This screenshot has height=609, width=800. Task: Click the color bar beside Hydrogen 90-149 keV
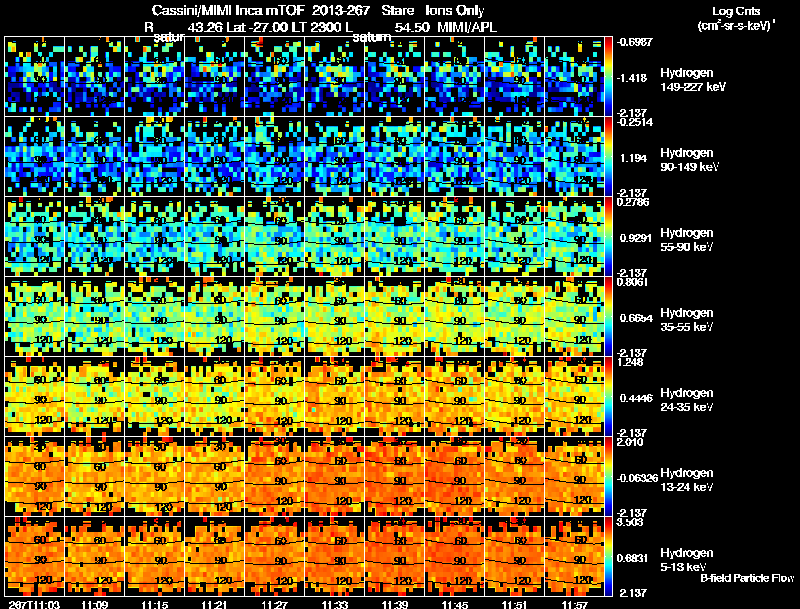[608, 156]
